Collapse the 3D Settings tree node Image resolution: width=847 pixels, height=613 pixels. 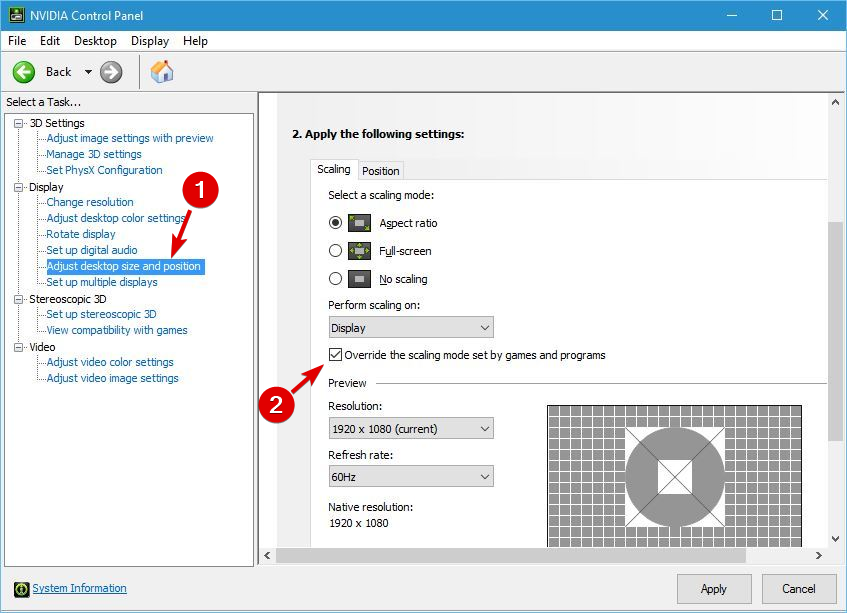18,123
